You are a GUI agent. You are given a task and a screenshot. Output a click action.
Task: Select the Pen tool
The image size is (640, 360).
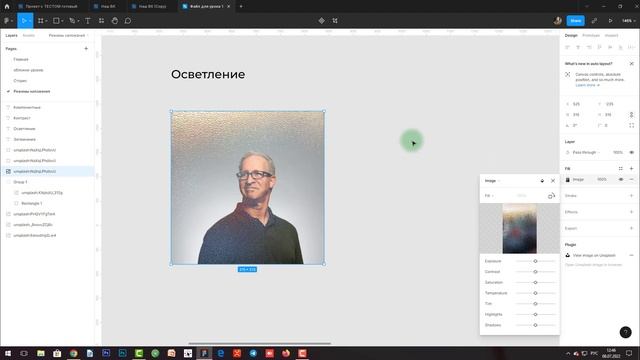click(x=72, y=21)
